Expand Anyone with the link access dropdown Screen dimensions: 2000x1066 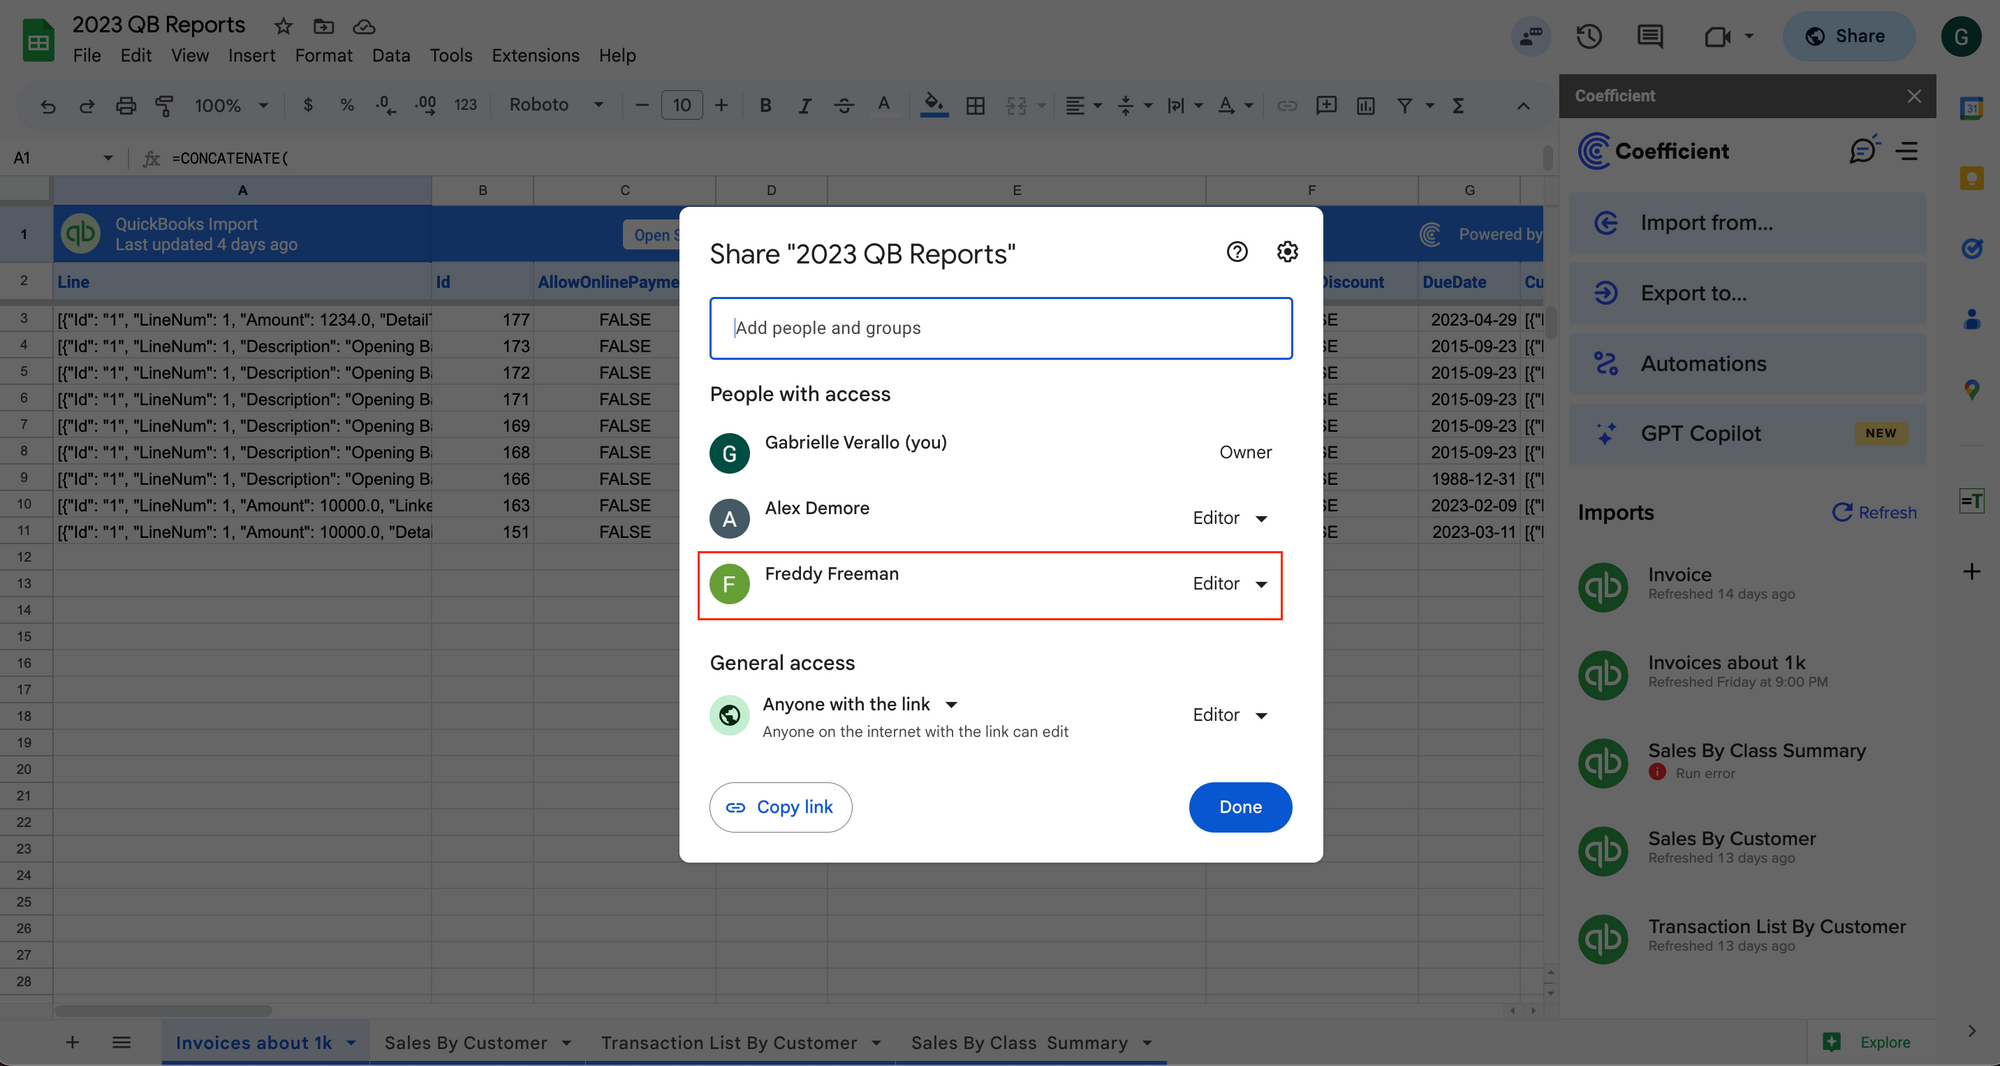click(860, 704)
